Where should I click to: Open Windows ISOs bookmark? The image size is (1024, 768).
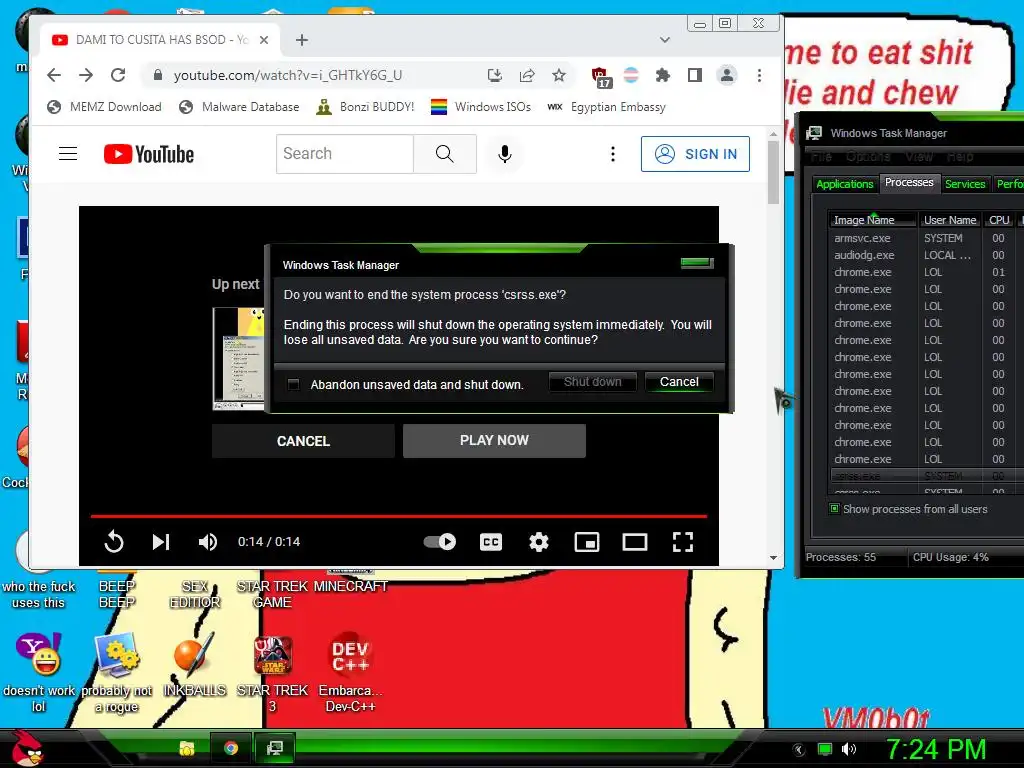click(481, 106)
